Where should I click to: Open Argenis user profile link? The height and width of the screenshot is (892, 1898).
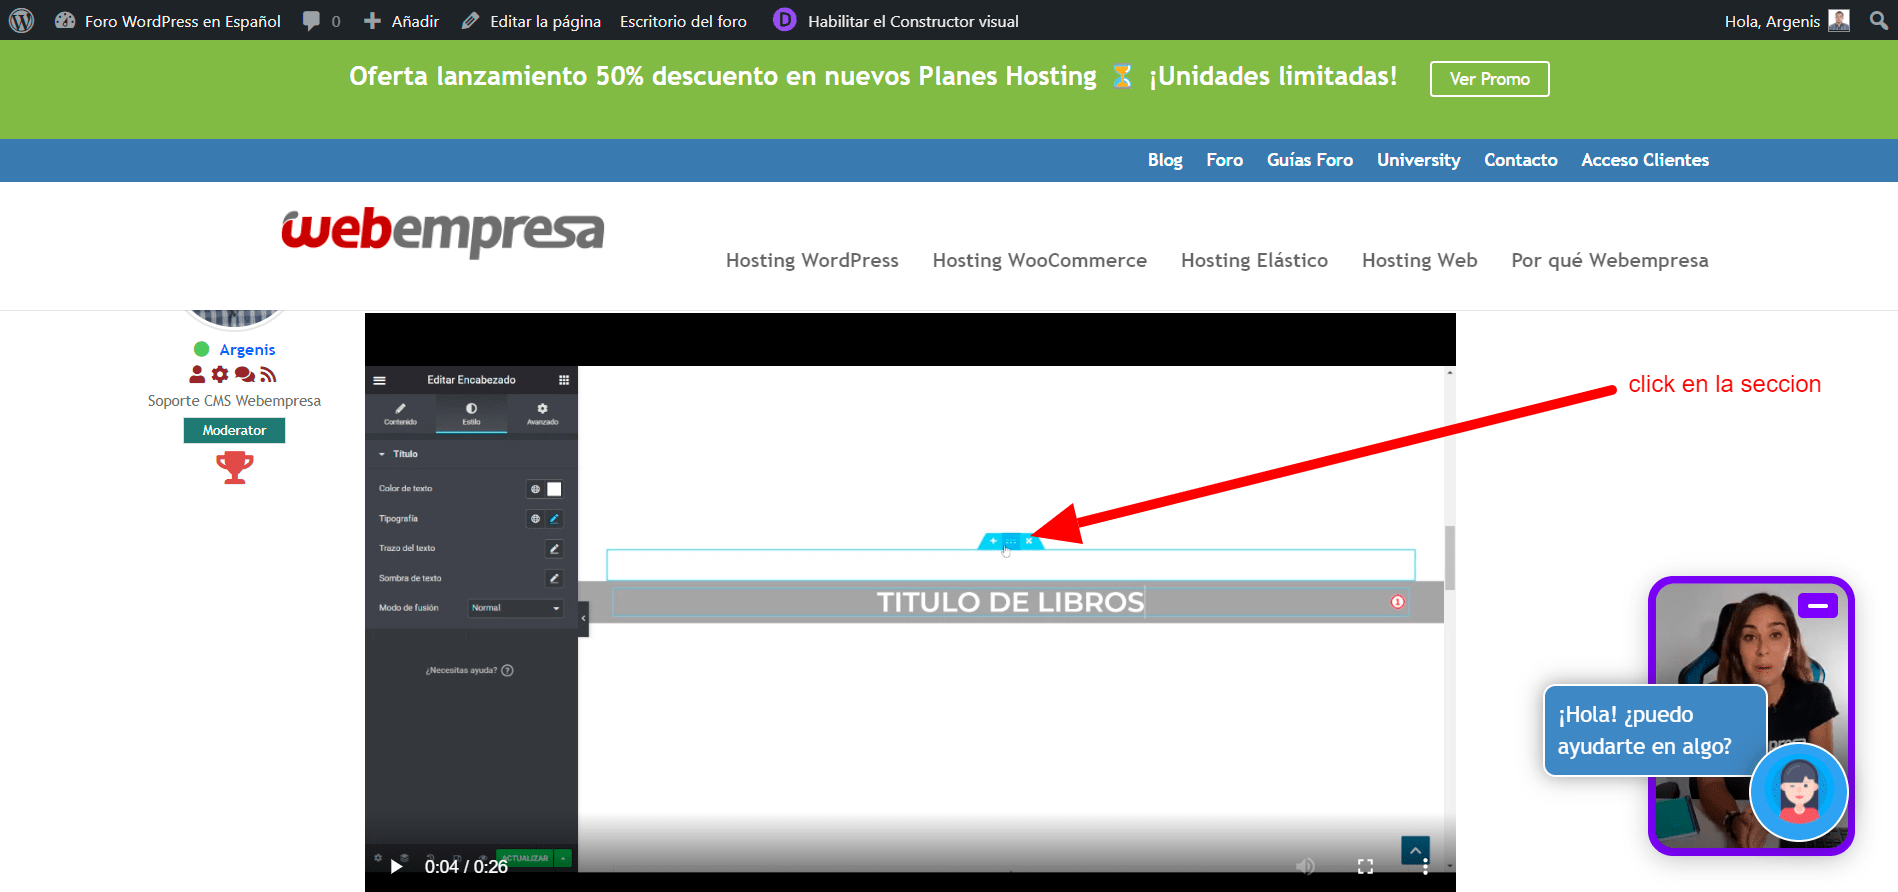[x=247, y=349]
